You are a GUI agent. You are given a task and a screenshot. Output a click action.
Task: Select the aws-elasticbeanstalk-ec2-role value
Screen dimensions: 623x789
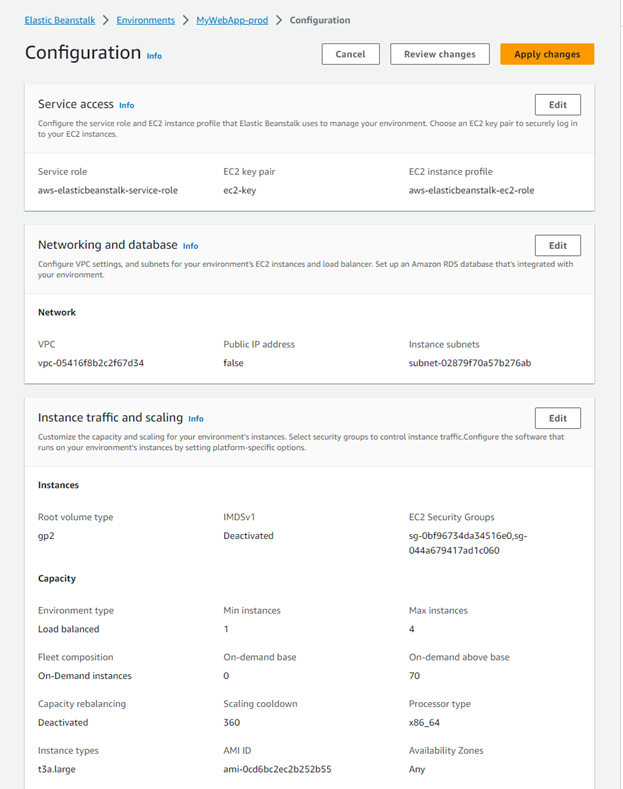[x=472, y=190]
